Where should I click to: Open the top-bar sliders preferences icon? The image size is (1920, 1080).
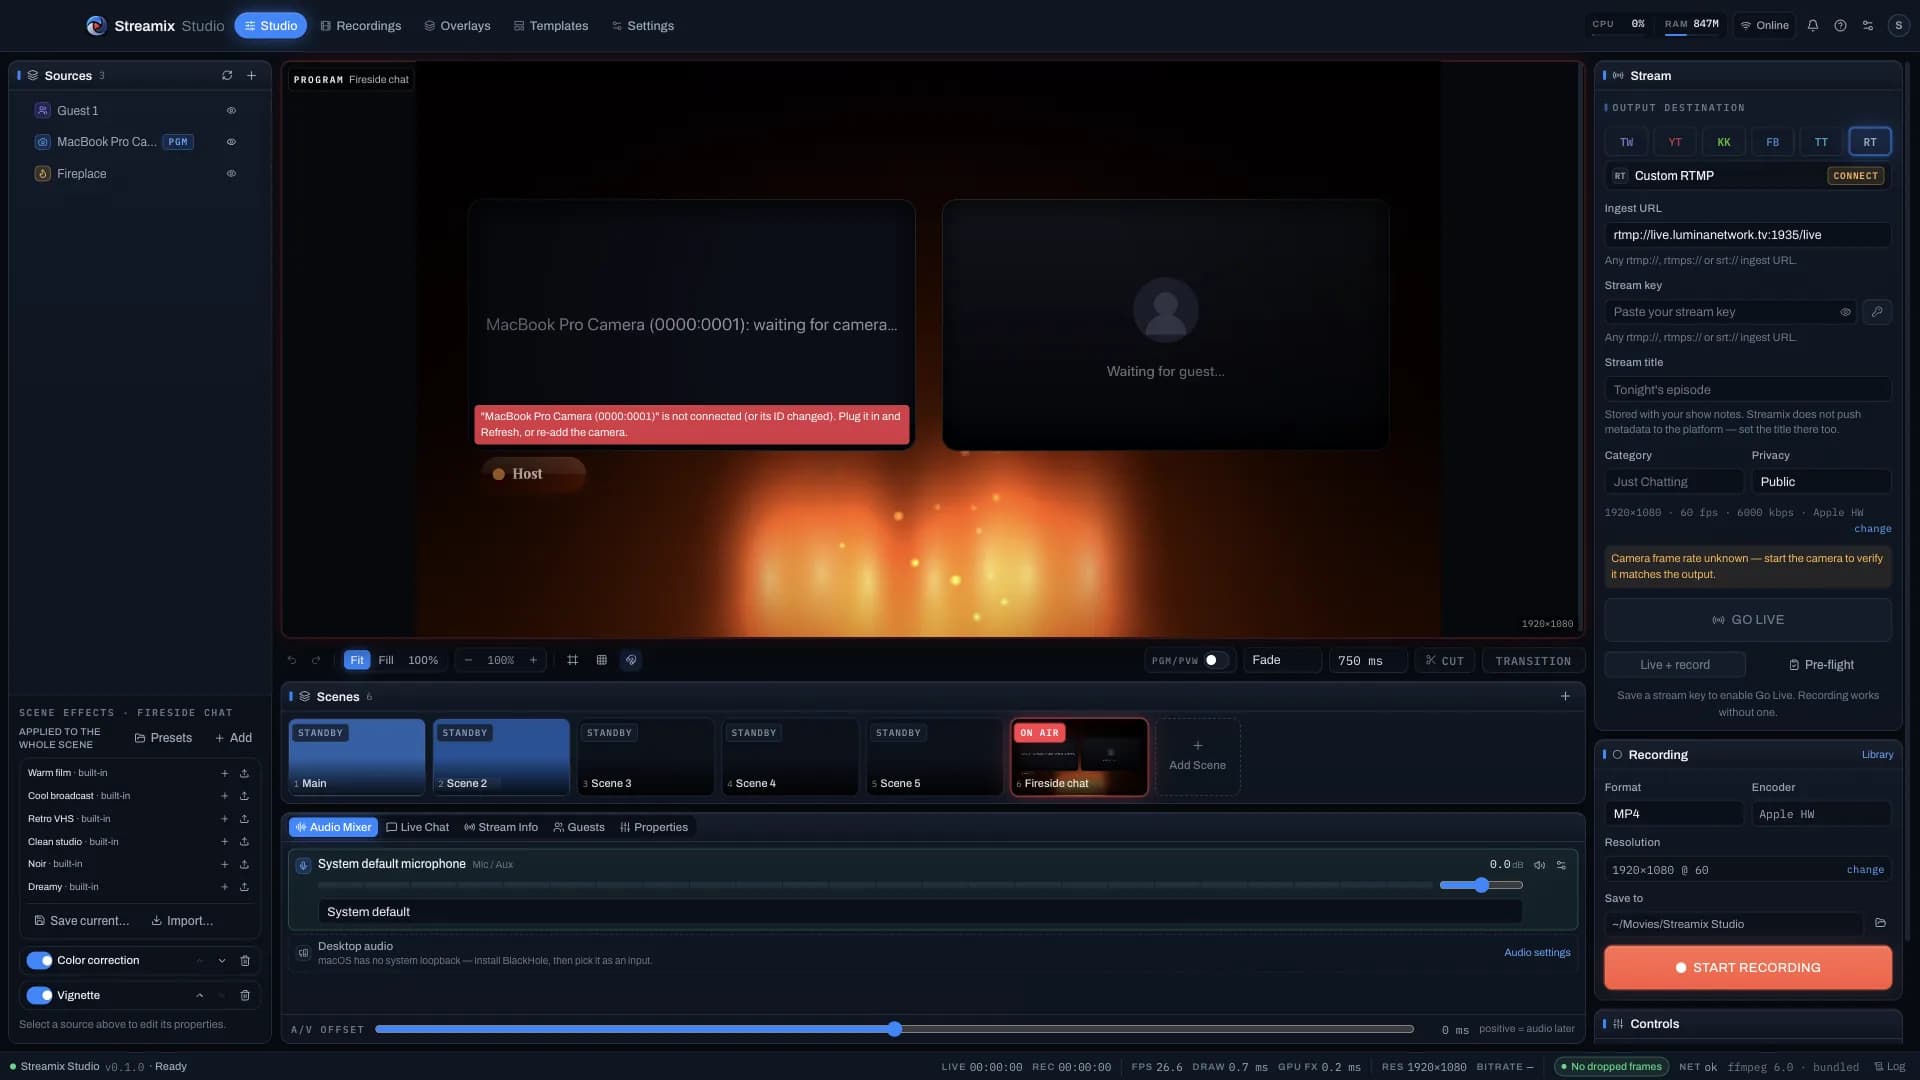pyautogui.click(x=1868, y=26)
